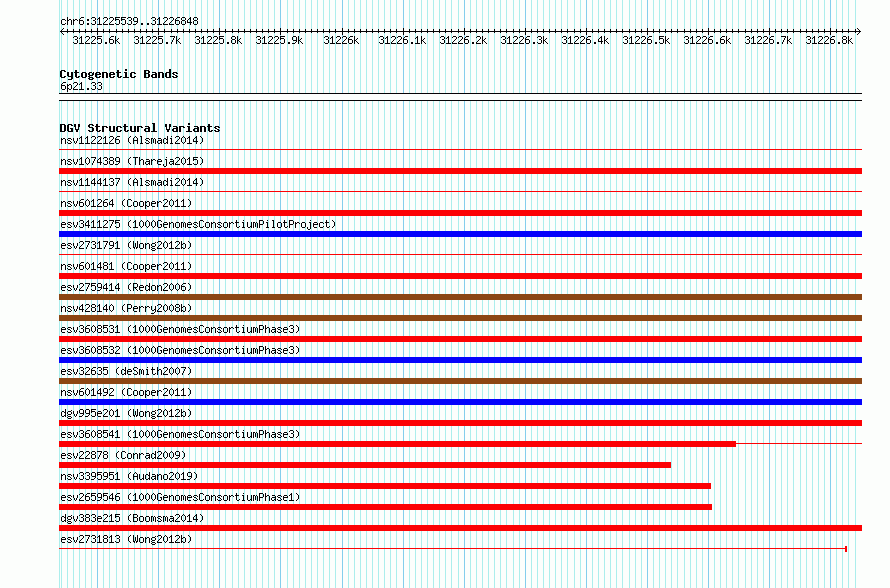Select the nsv428140 brown variant bar
The image size is (890, 588).
pos(460,318)
